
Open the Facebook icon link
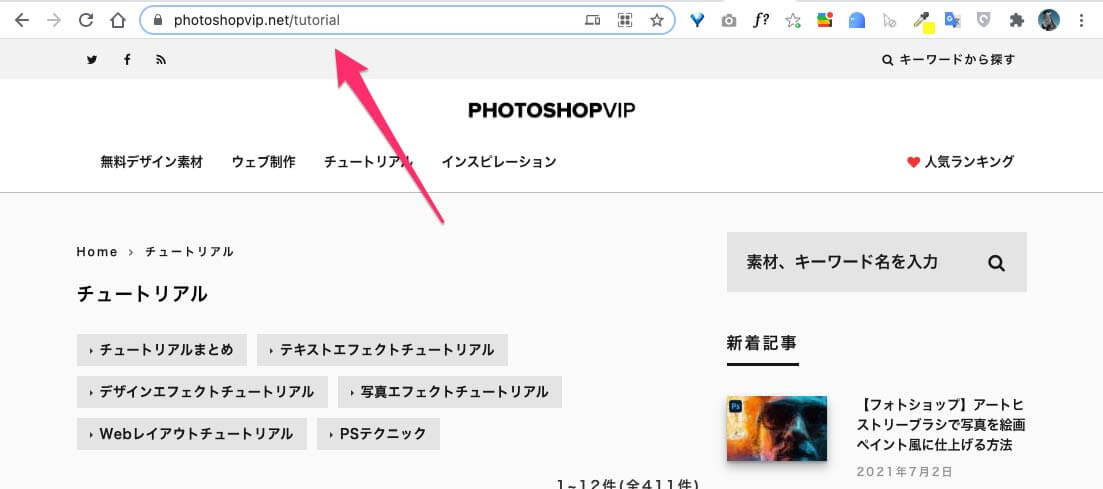[x=127, y=60]
